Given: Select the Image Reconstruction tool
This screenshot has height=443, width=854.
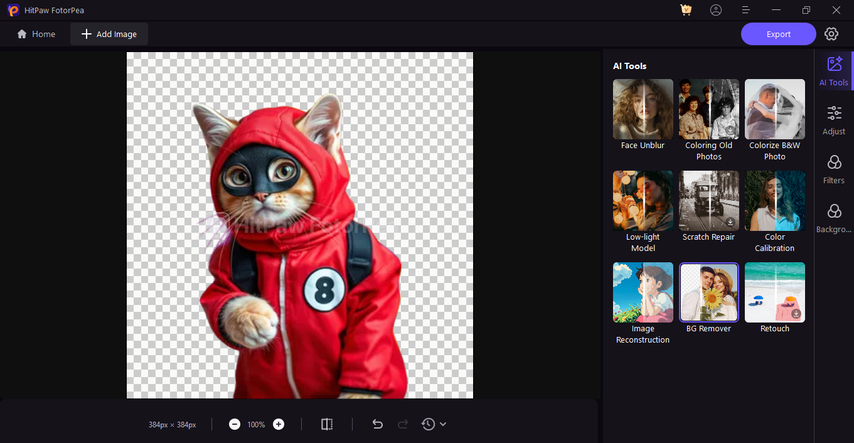Looking at the screenshot, I should click(x=643, y=292).
